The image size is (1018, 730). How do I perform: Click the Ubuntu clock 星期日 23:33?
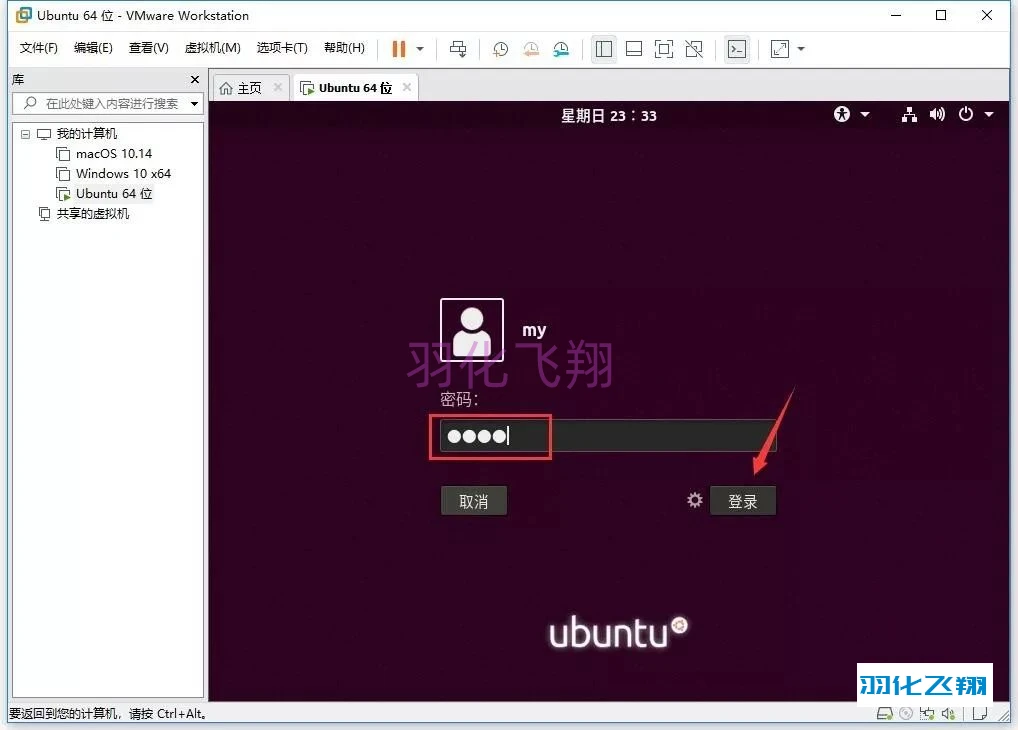pos(609,116)
